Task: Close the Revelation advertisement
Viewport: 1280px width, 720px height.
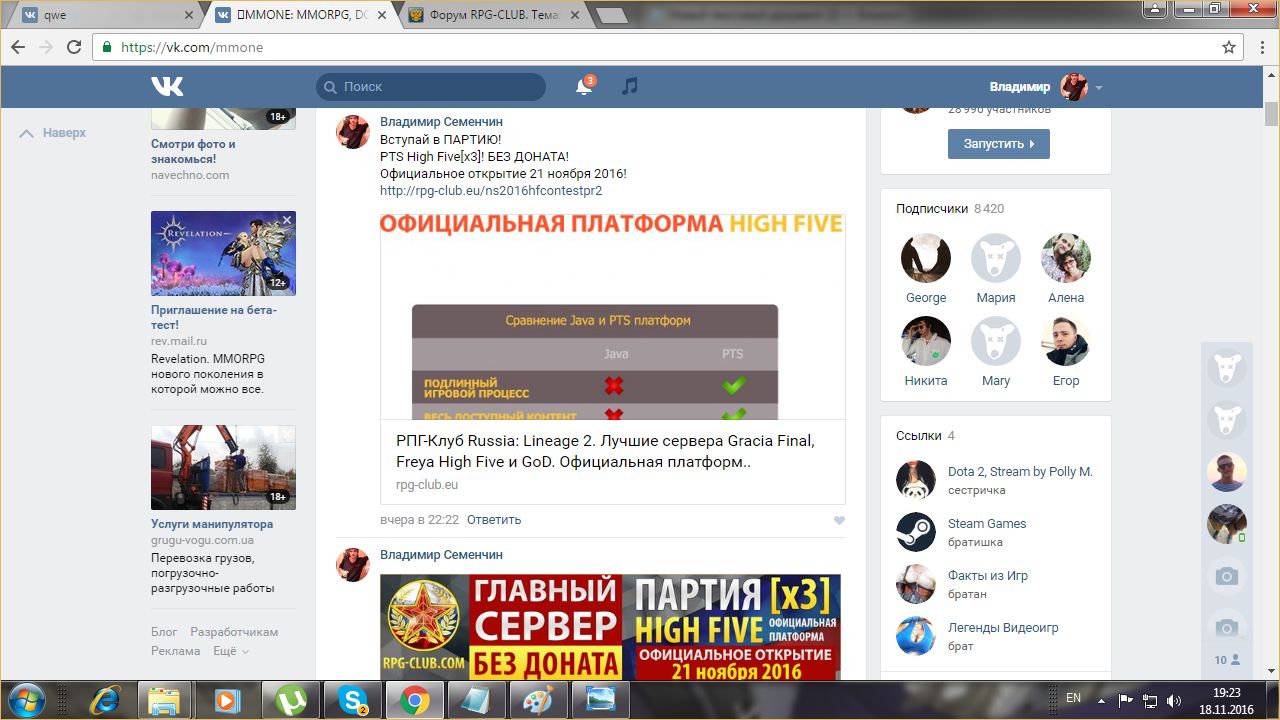Action: point(287,219)
